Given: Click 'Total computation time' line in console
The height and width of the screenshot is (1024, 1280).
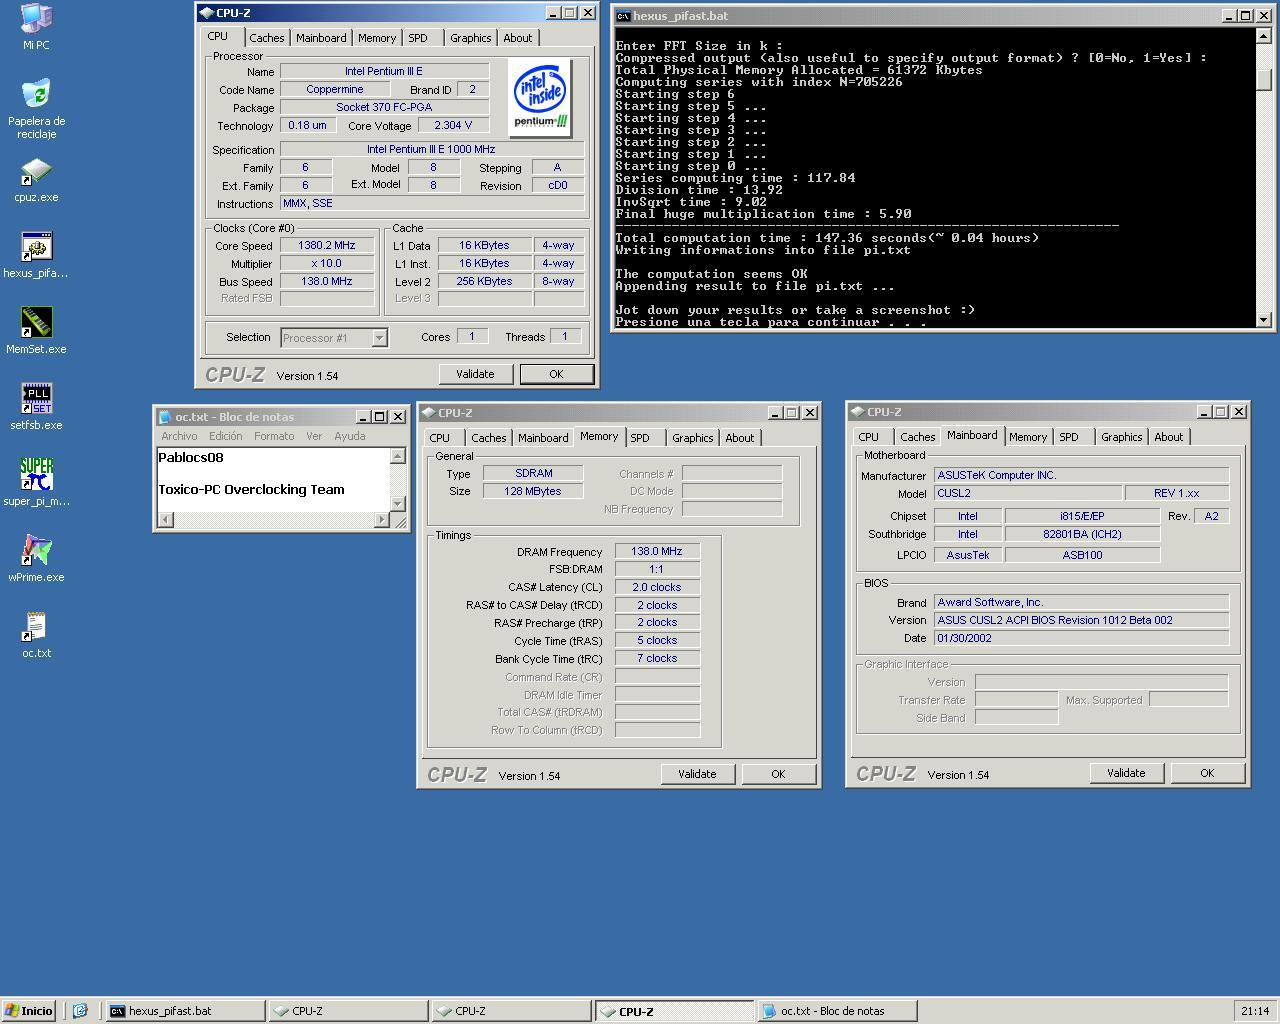Looking at the screenshot, I should click(x=827, y=238).
